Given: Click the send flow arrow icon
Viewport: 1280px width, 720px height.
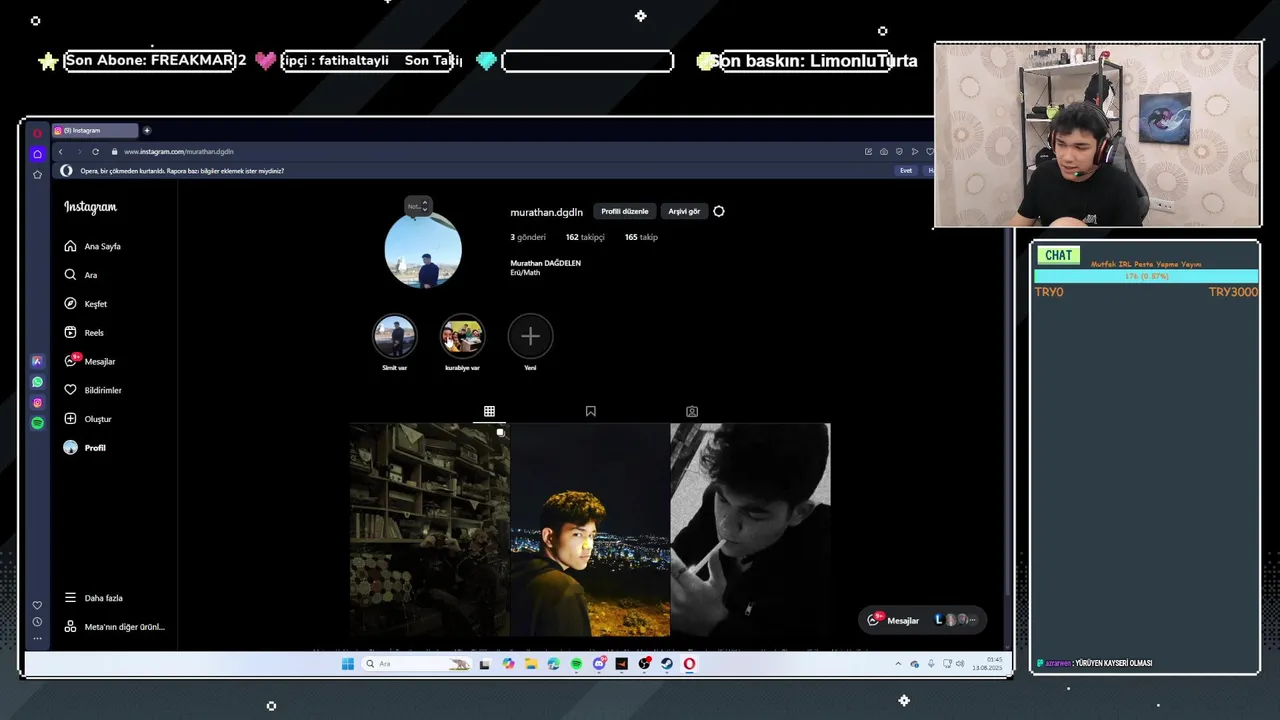Looking at the screenshot, I should tap(914, 151).
